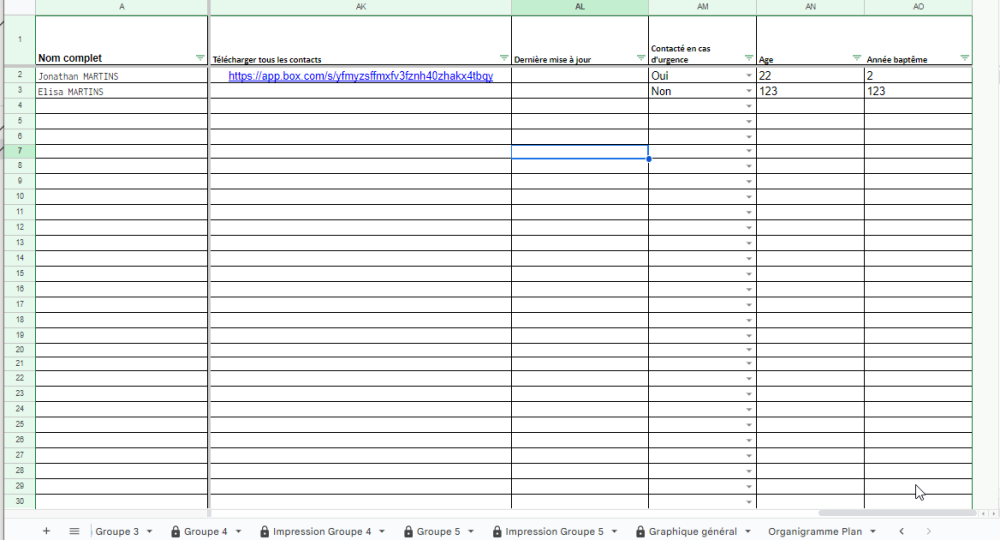Open filter for Contacté en cas d'urgence
Screen dimensions: 1000x540
click(749, 58)
